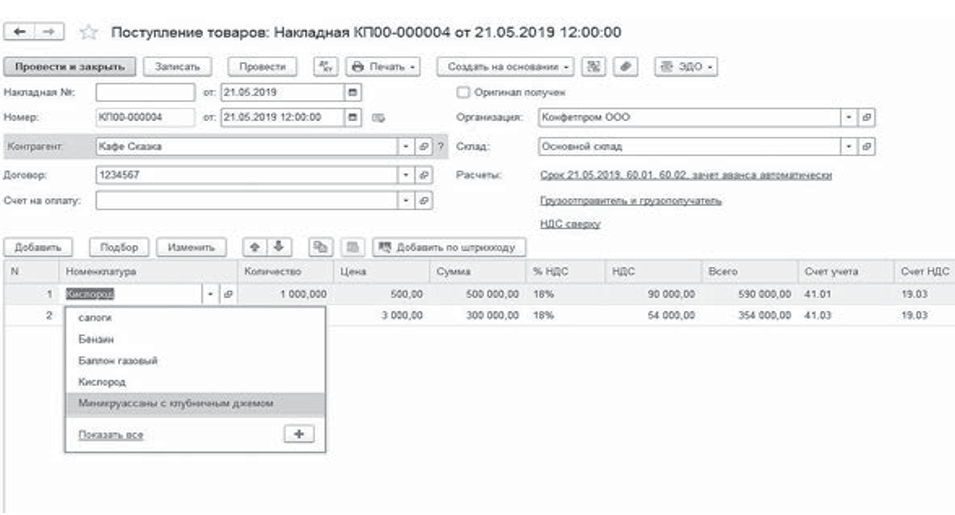Add document to favorites with star icon
Screen dimensions: 955x515
[x=87, y=33]
